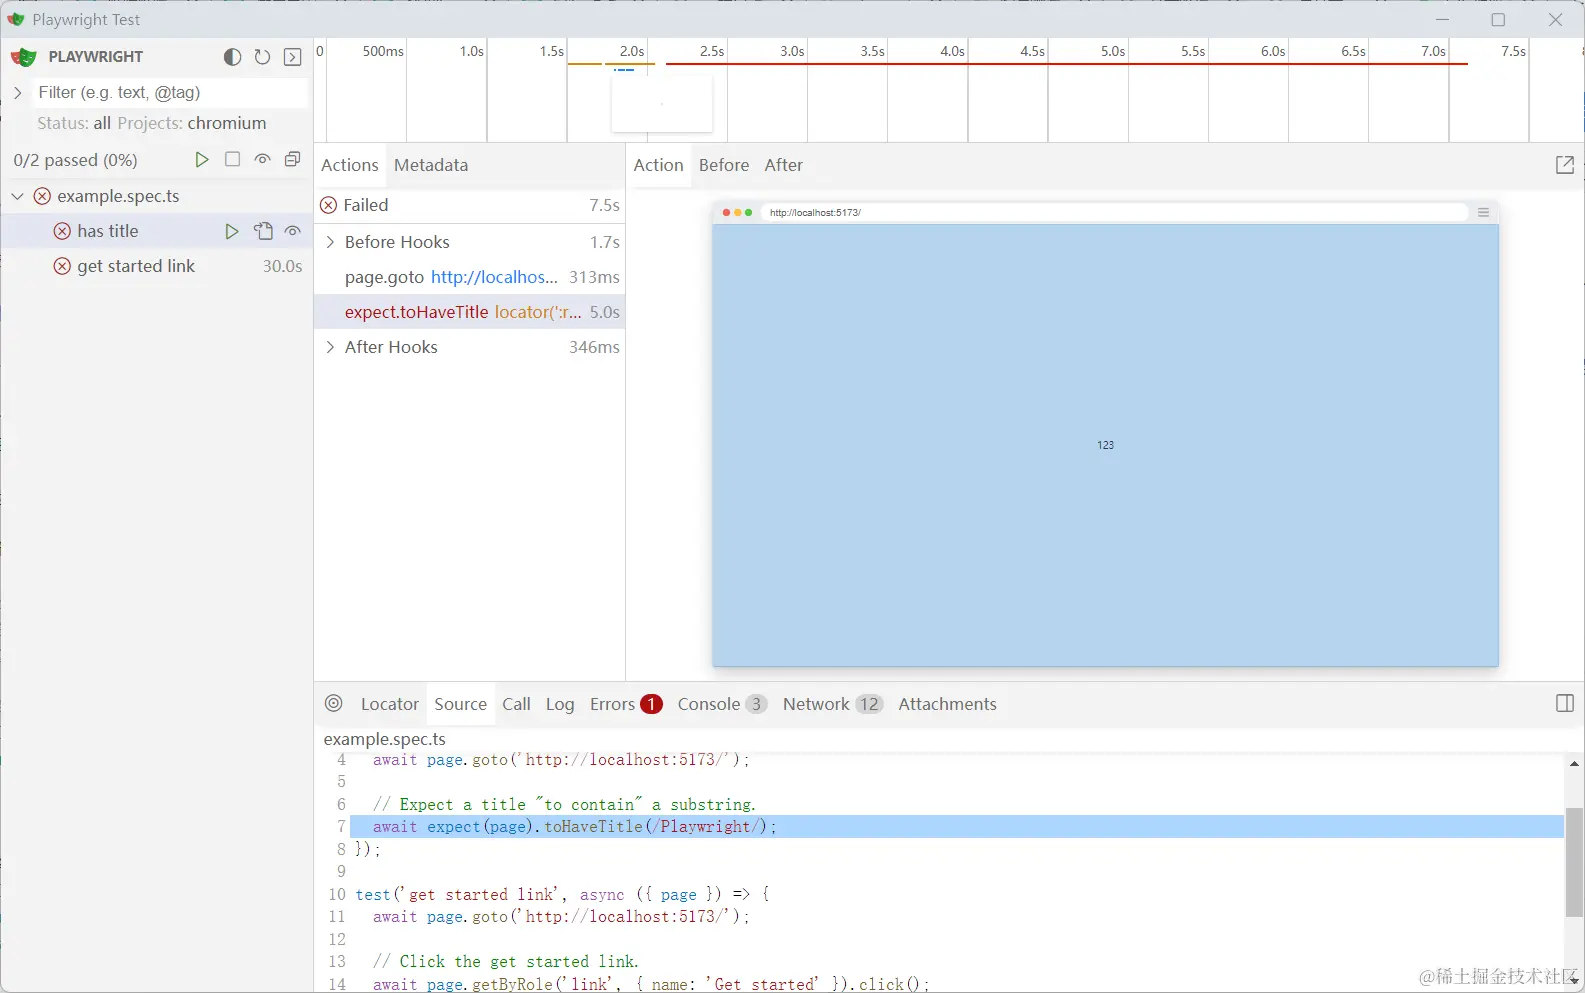Click the Failed status row
The width and height of the screenshot is (1585, 993).
[470, 205]
